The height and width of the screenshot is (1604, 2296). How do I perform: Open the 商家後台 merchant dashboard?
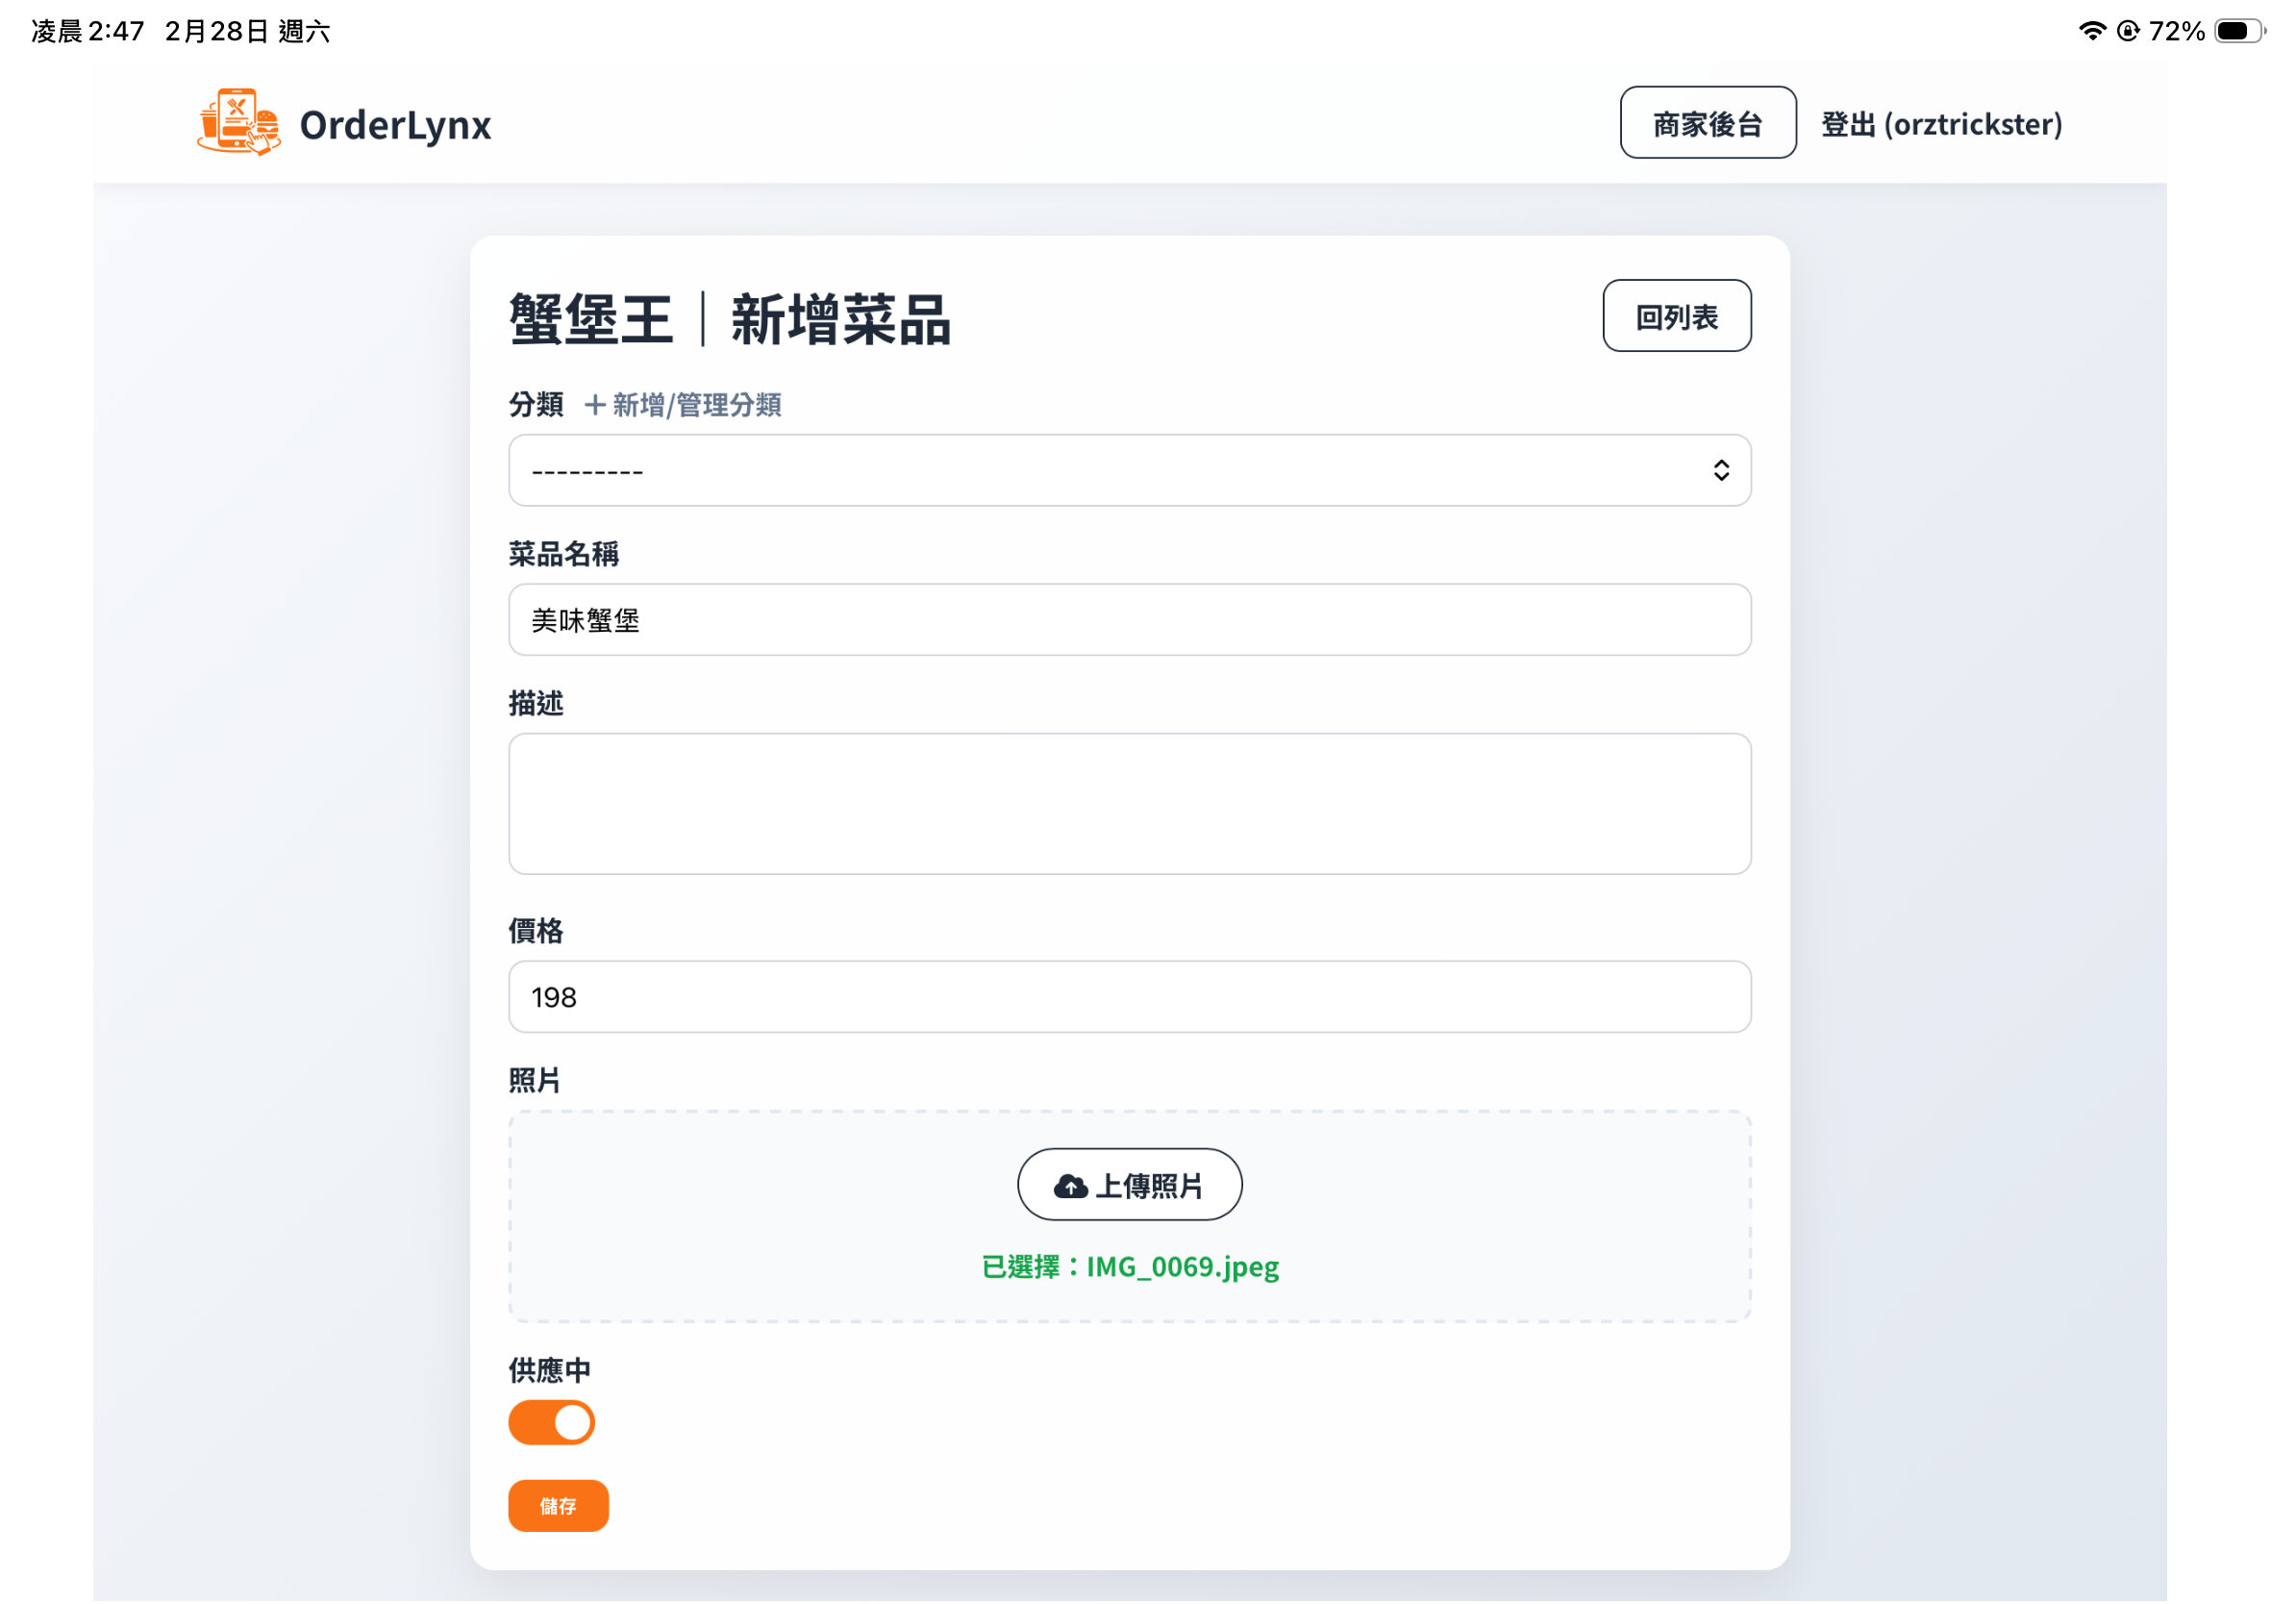point(1707,123)
